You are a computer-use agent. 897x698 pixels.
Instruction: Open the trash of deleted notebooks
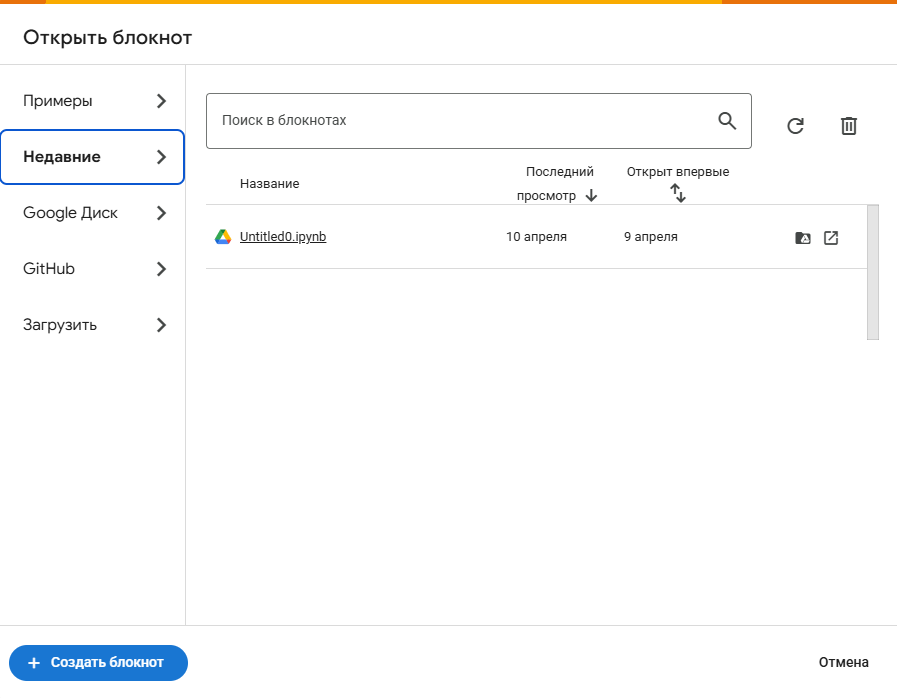(849, 126)
